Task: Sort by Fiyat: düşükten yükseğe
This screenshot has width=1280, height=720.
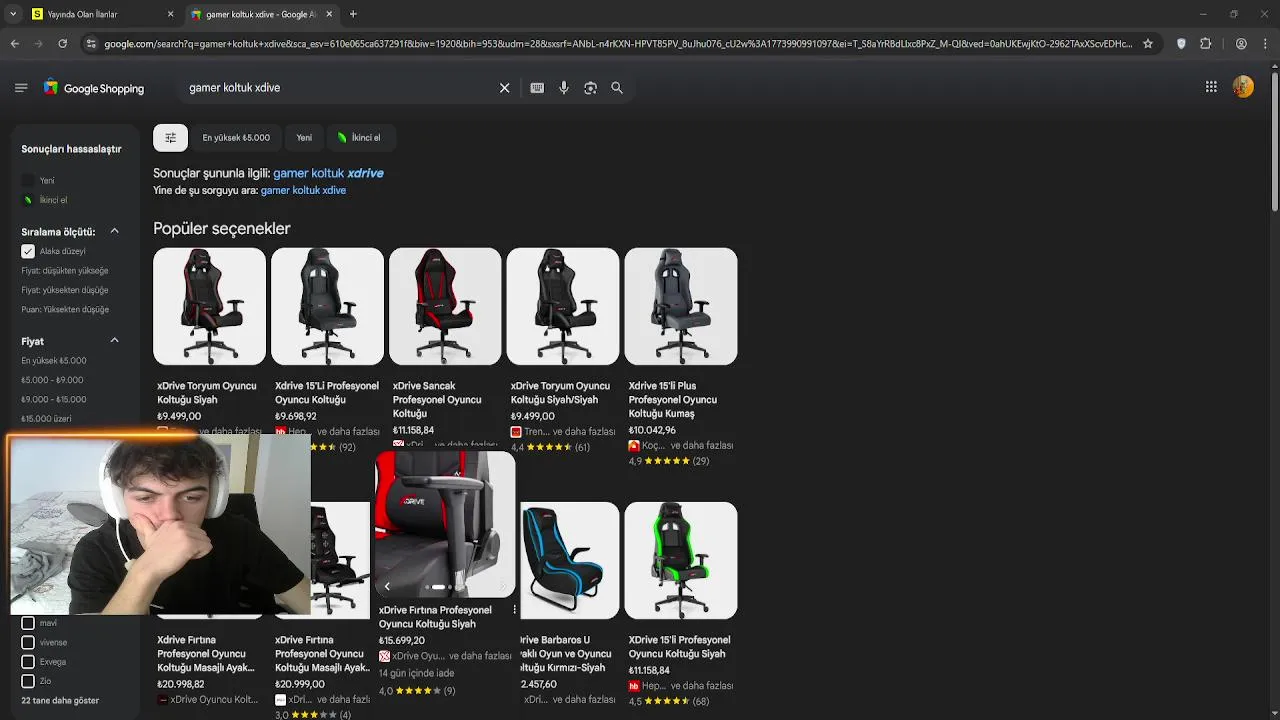Action: click(65, 271)
